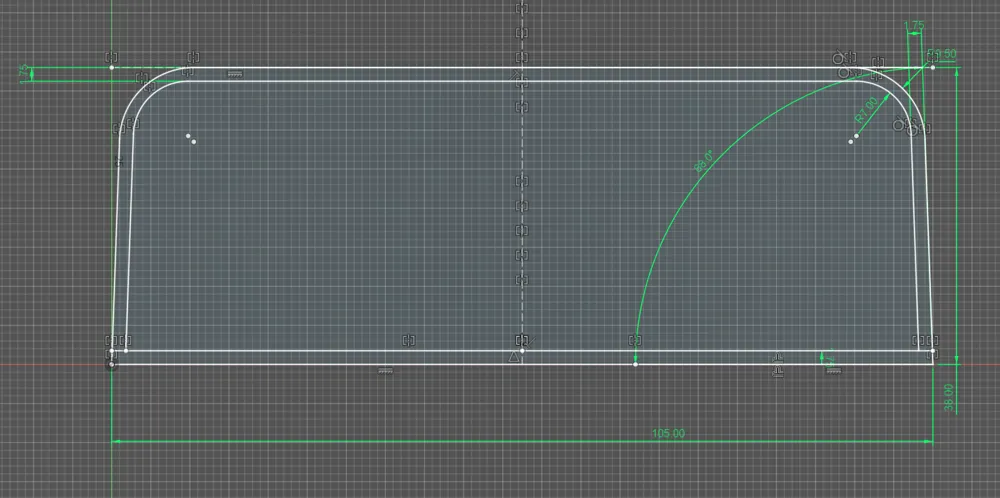Screen dimensions: 1000x498
Task: Click the midpoint triangle constraint on bottom centerline
Action: 514,357
